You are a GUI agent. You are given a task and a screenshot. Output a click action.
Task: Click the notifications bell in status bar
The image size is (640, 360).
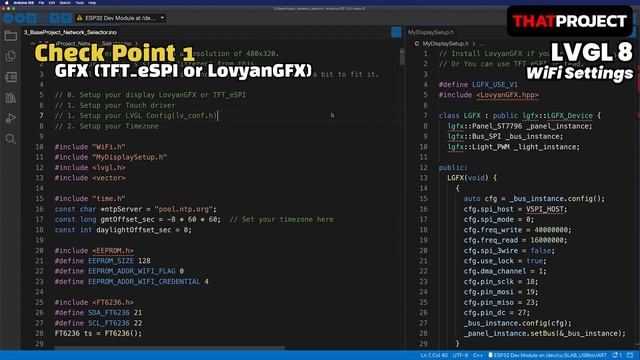617,356
